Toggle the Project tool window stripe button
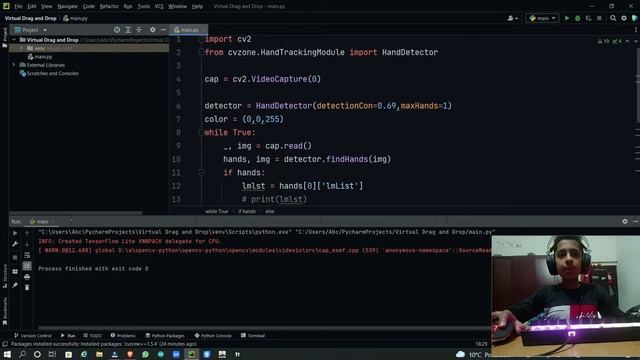Screen dimensions: 640x360 [5, 38]
